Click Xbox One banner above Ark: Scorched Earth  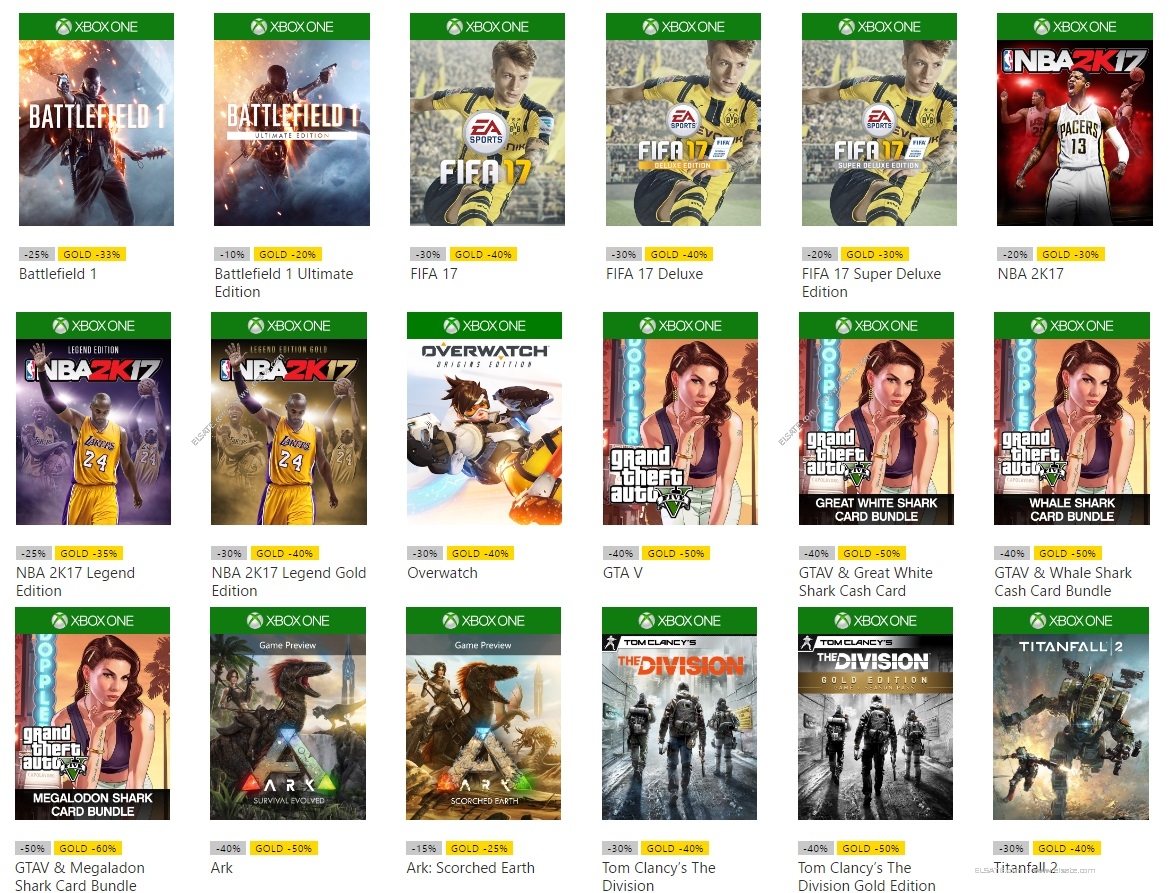[x=484, y=621]
